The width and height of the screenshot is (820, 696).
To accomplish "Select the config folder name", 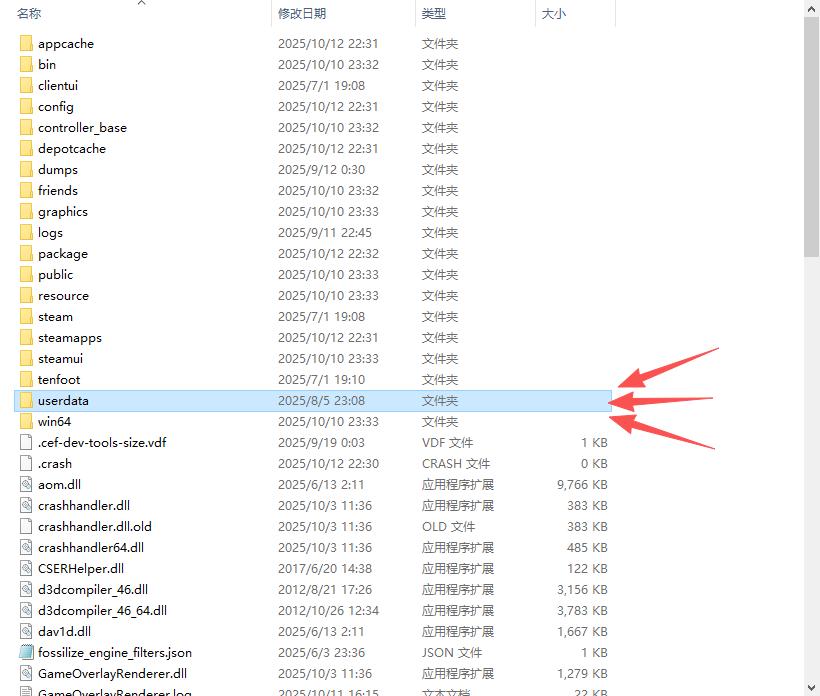I will pos(56,106).
